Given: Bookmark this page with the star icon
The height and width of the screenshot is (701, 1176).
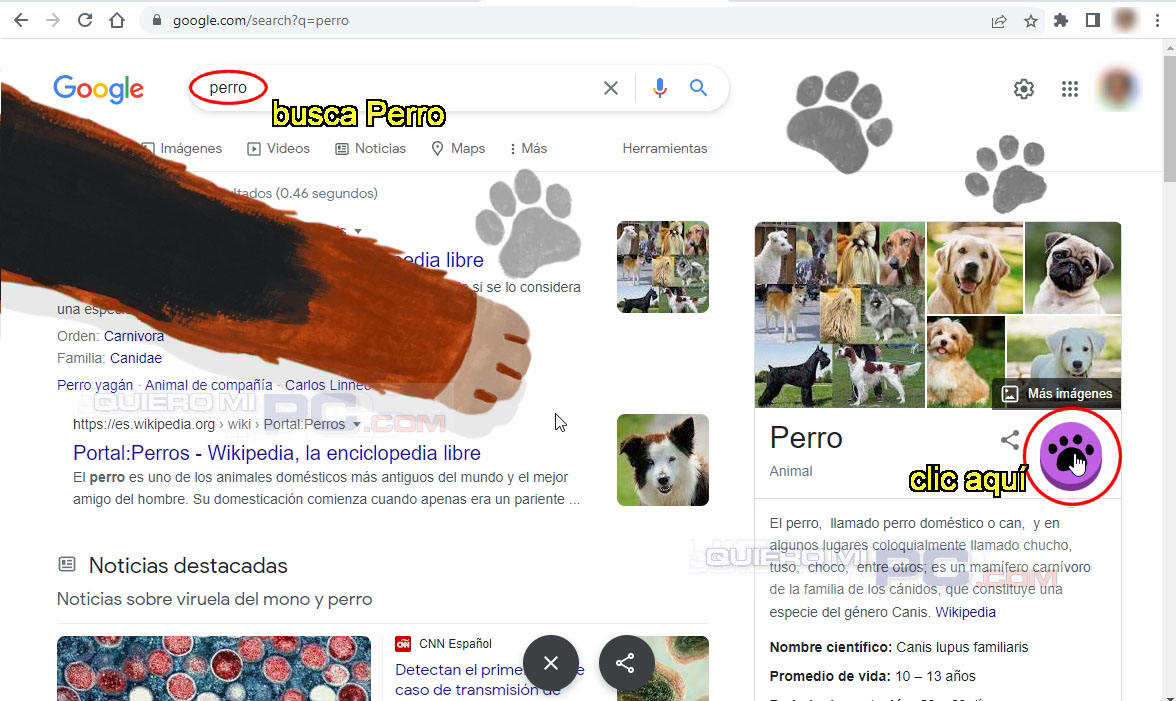Looking at the screenshot, I should click(x=1030, y=21).
